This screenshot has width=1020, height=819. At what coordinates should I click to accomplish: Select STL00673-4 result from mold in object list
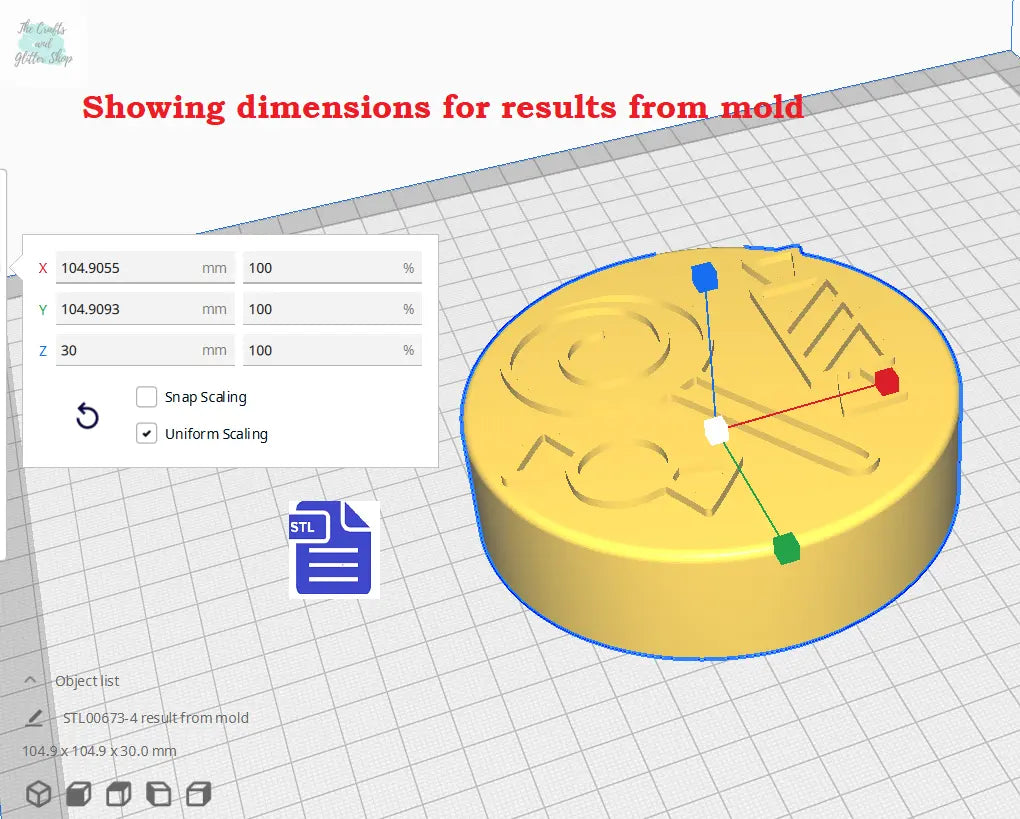coord(156,717)
